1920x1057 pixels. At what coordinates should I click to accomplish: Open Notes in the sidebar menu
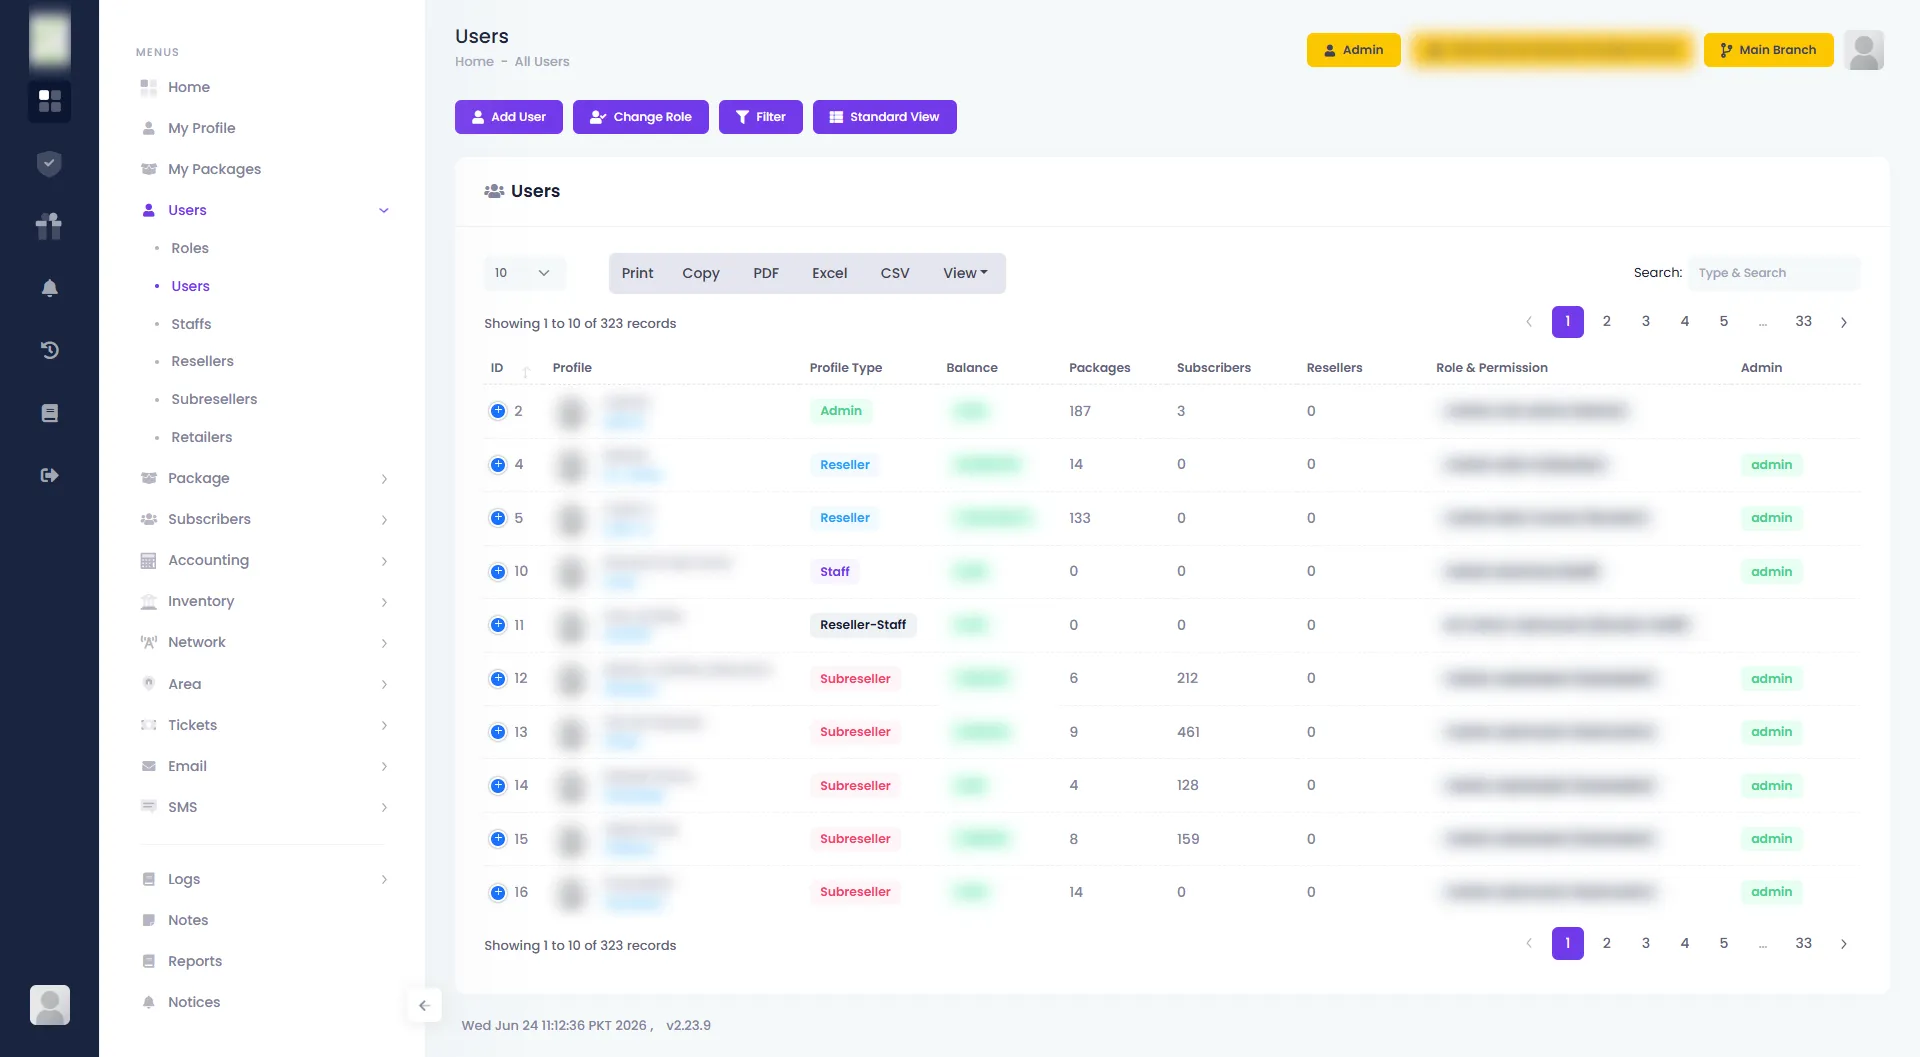(188, 920)
